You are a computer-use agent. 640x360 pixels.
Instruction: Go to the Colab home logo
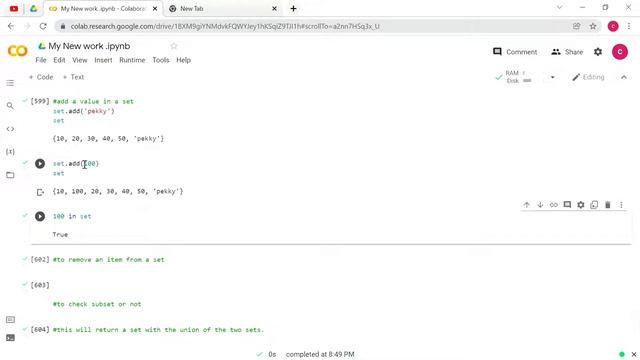[x=18, y=51]
